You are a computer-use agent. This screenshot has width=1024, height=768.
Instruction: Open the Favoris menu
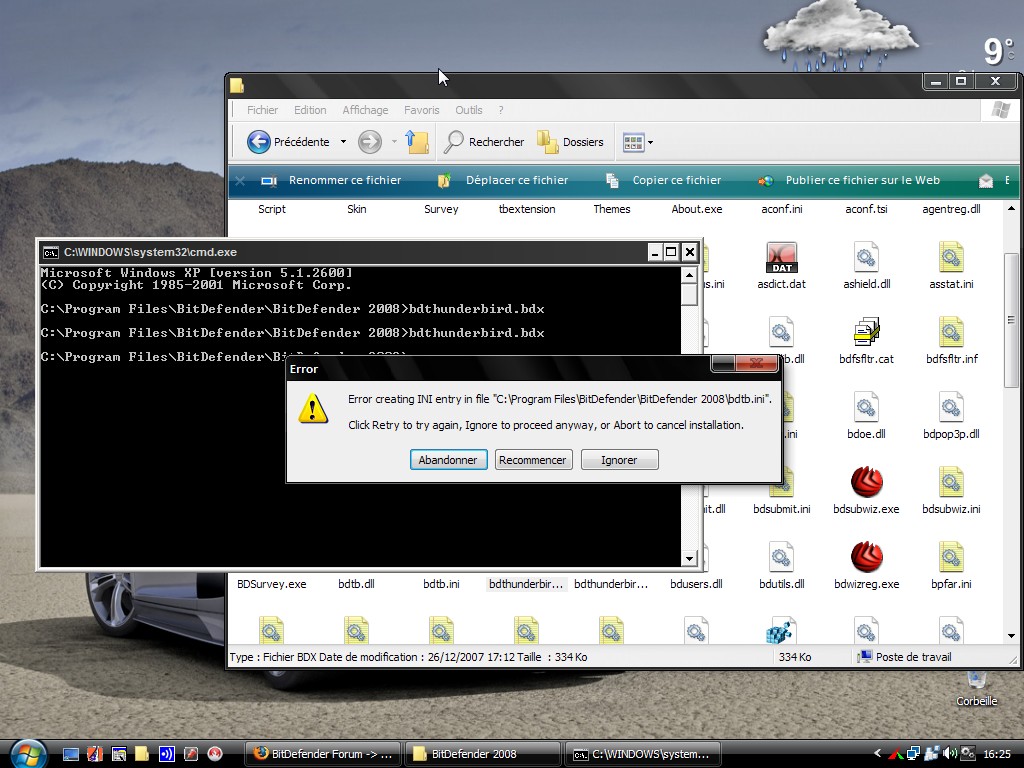421,110
